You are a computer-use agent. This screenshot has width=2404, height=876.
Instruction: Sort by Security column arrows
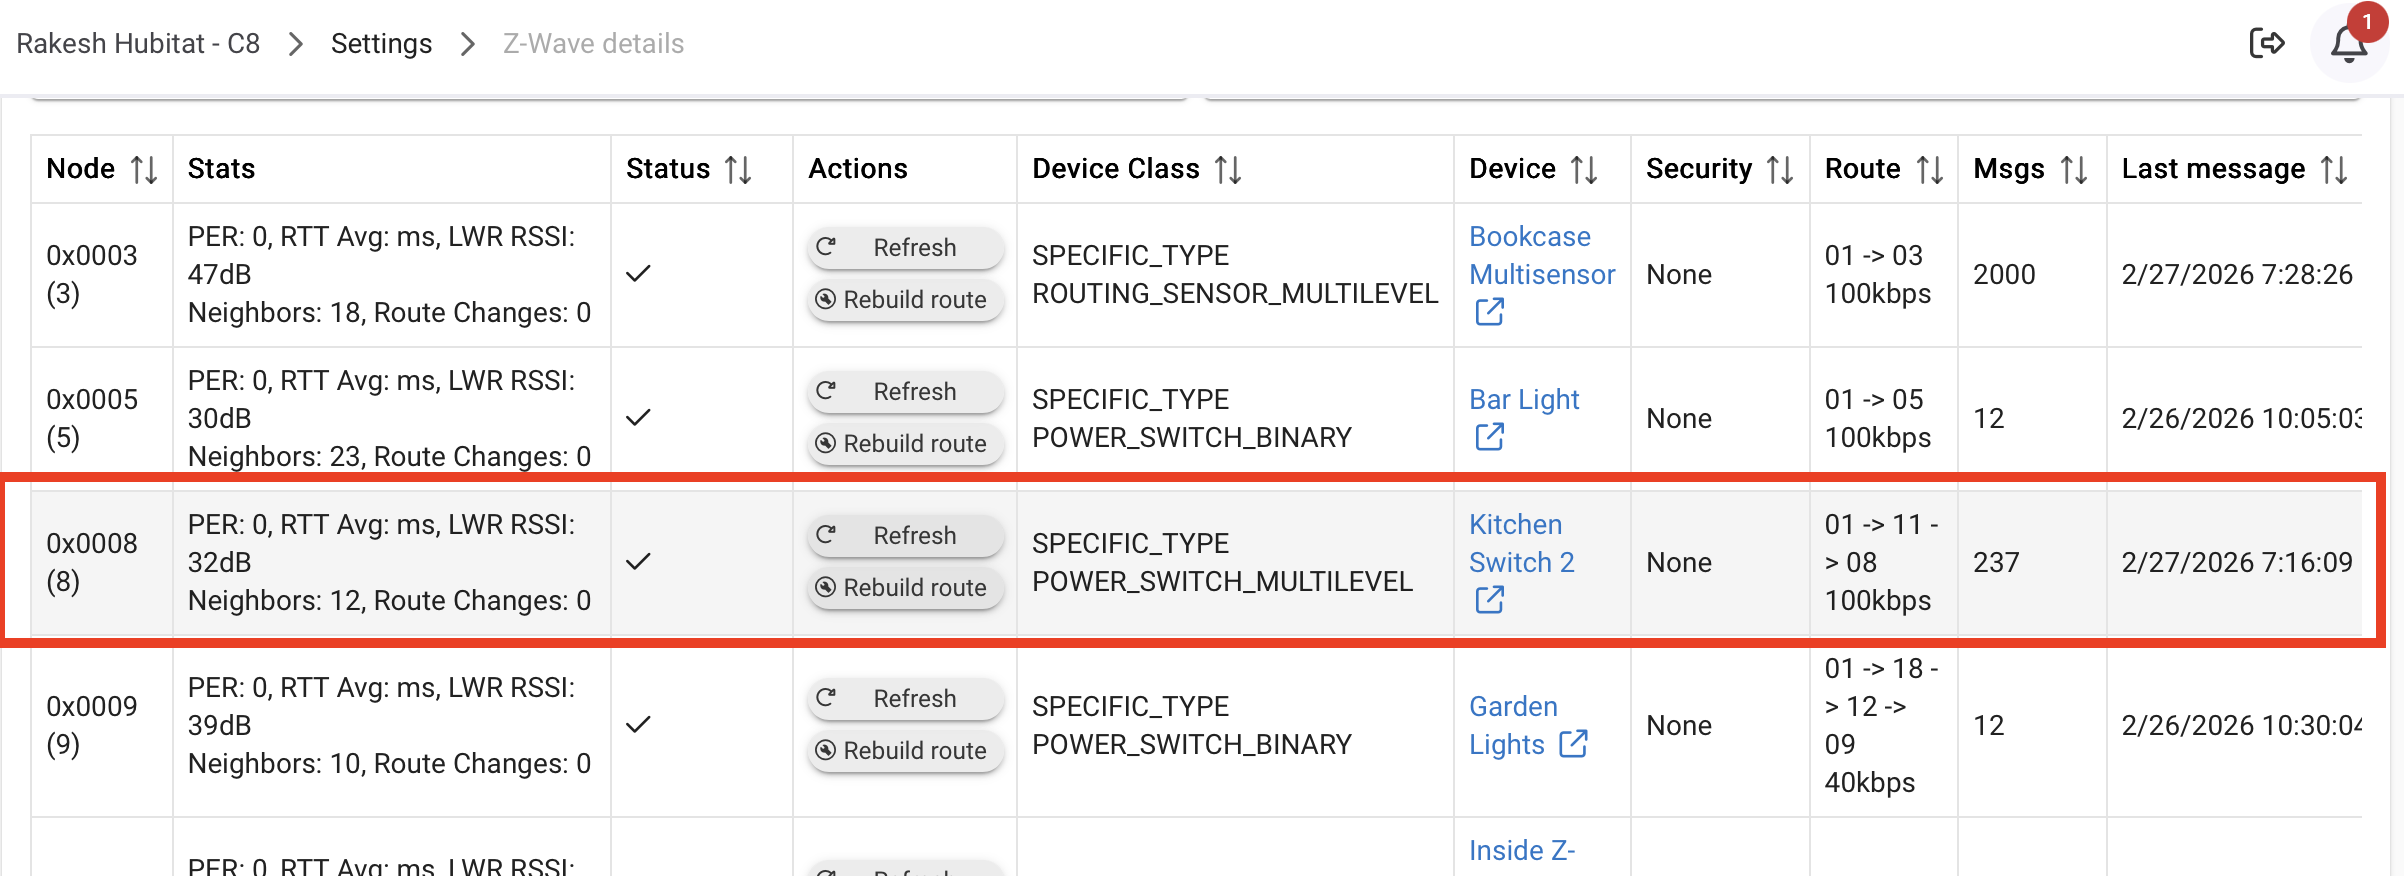[1780, 170]
